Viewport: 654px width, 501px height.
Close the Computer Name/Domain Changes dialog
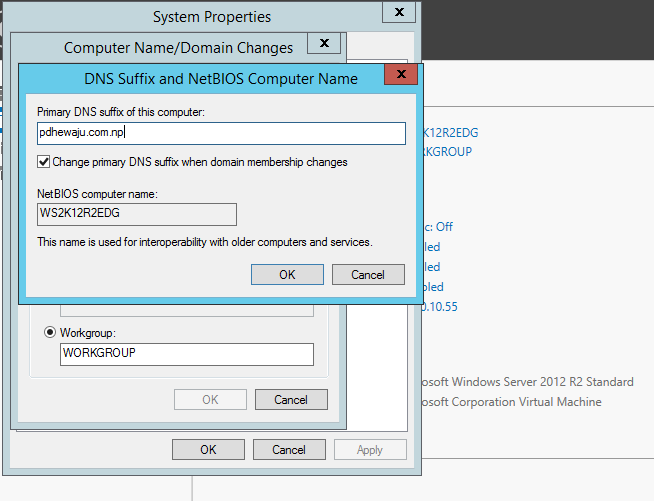323,45
